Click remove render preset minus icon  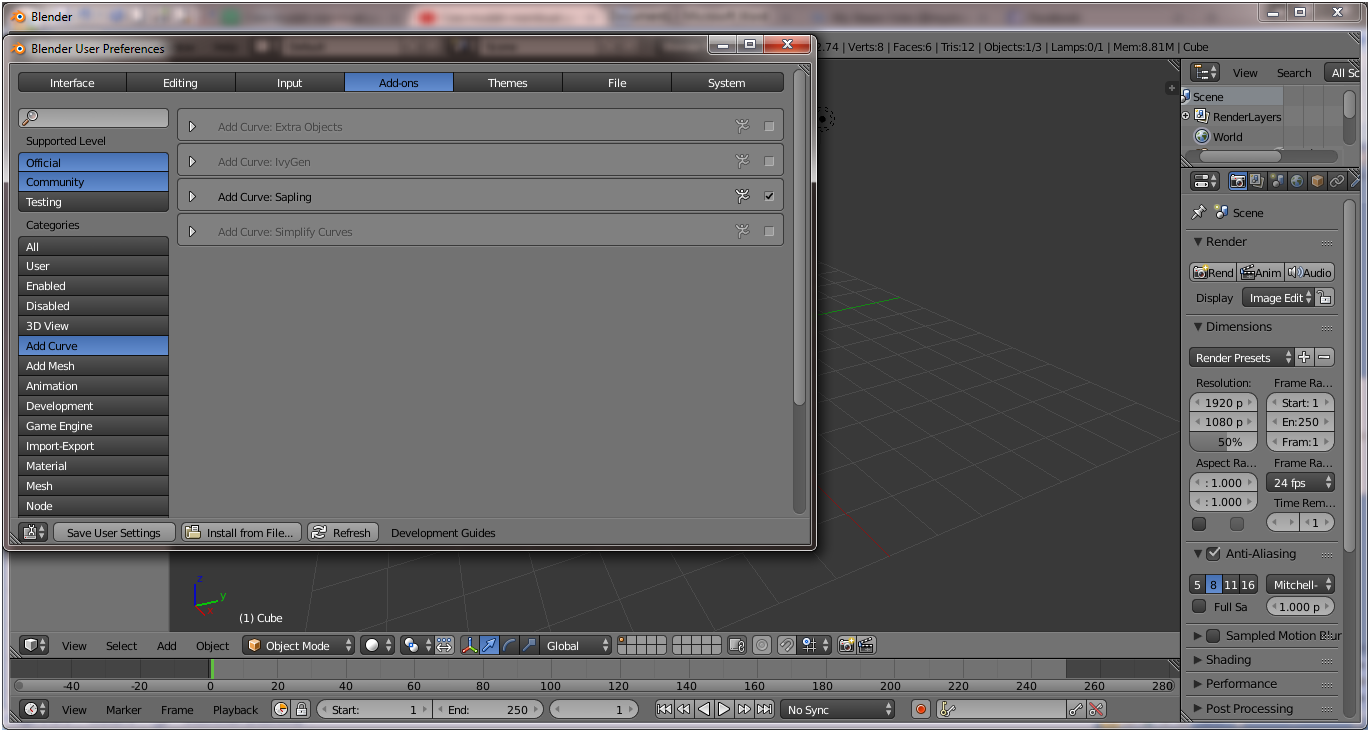(x=1324, y=357)
